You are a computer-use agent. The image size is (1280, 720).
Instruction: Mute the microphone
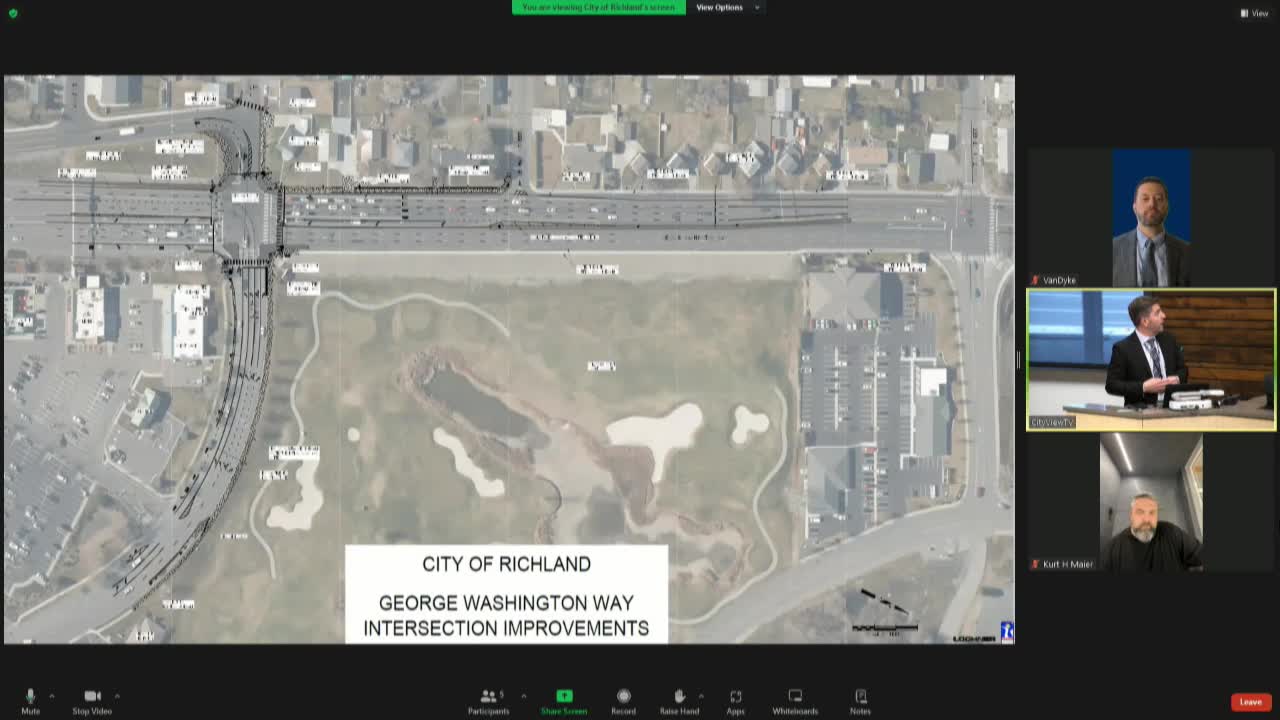point(30,697)
